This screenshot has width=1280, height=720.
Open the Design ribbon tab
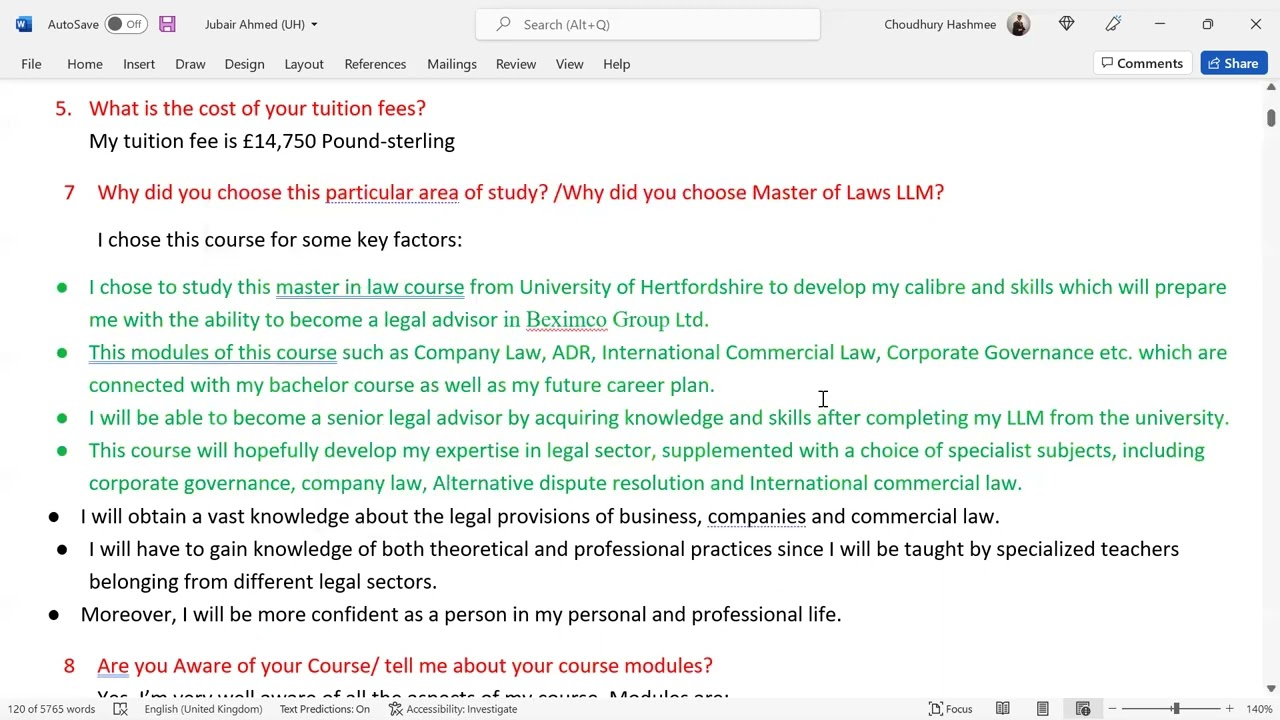[244, 63]
